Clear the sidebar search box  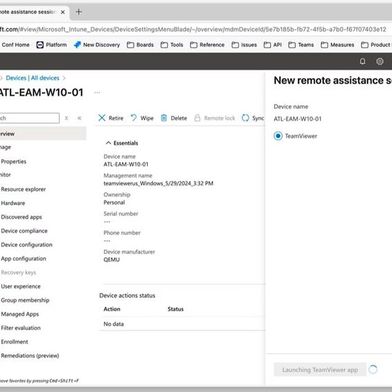[66, 118]
